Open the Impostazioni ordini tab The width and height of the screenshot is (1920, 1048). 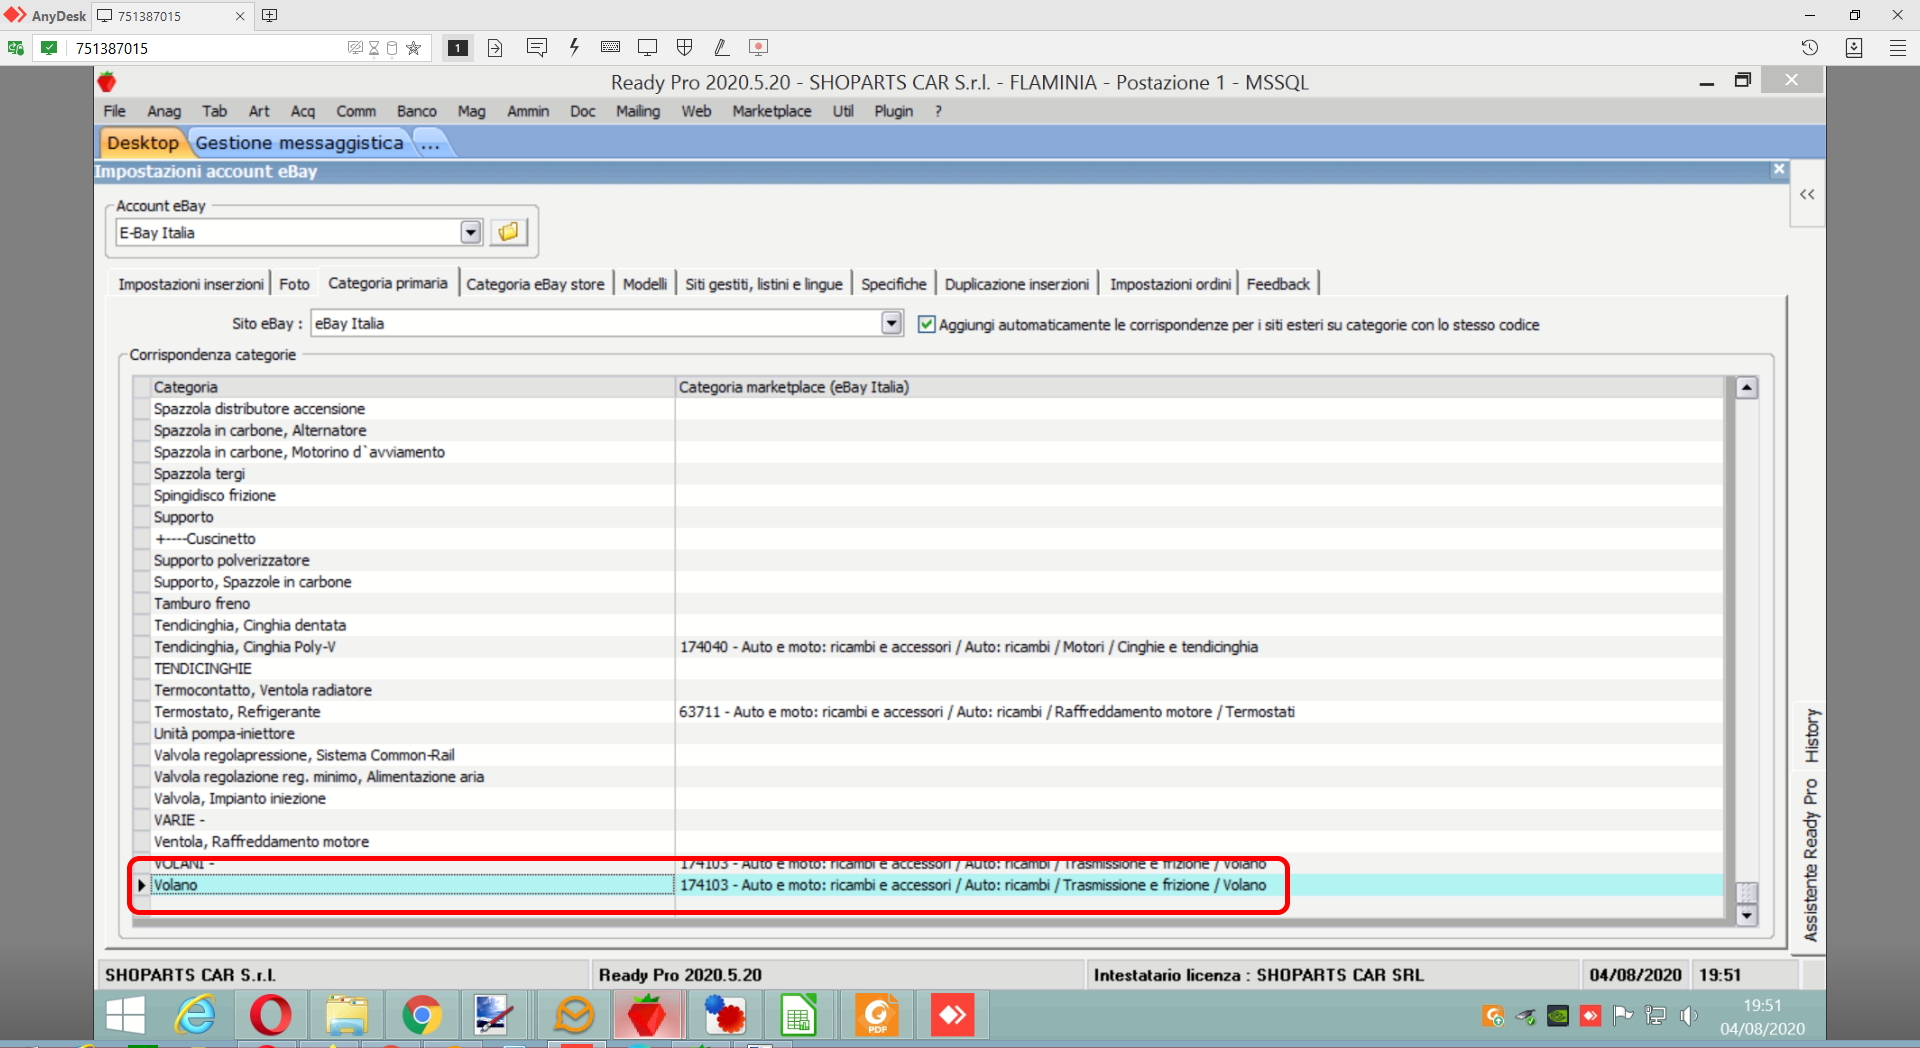[1170, 284]
